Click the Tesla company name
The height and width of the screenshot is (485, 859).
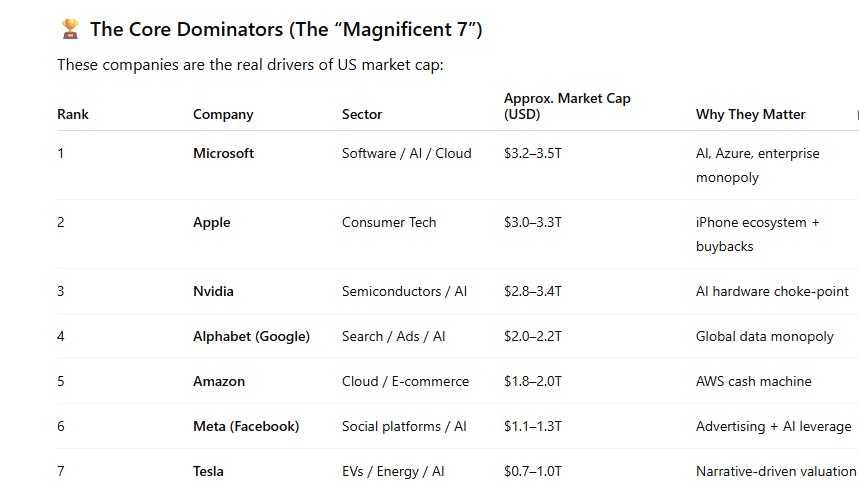click(208, 471)
